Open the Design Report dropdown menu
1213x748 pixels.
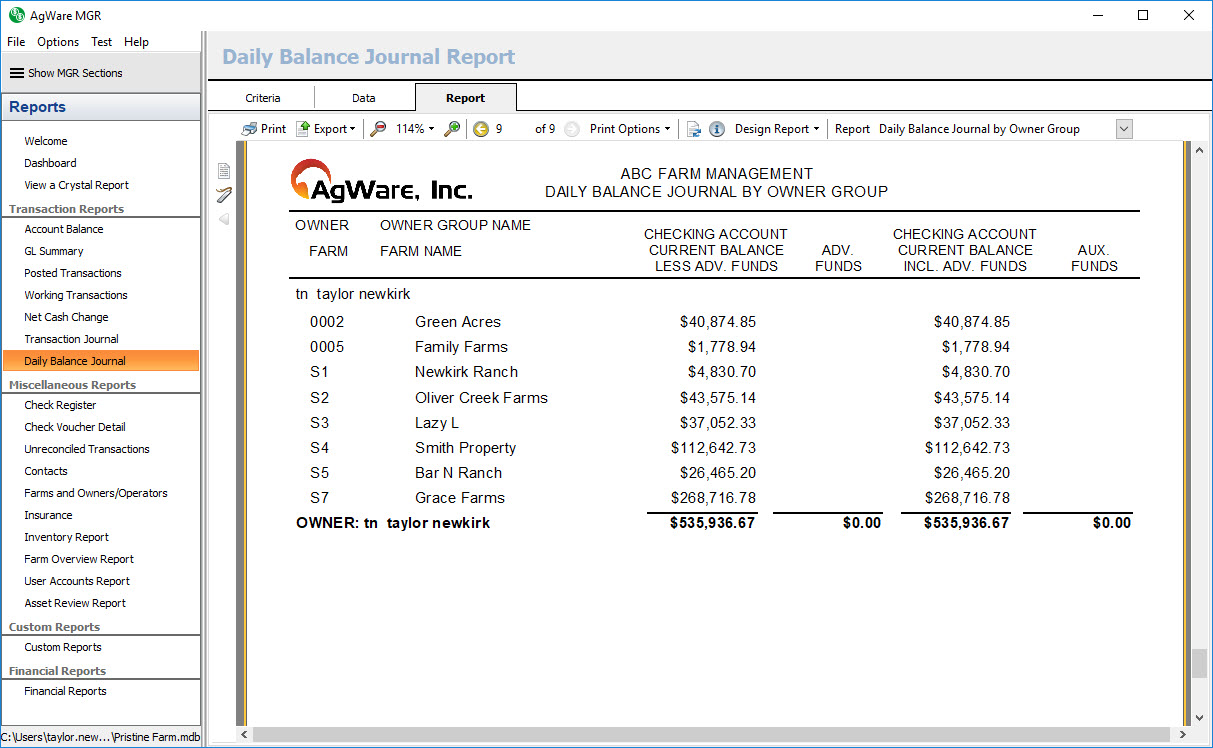tap(777, 129)
